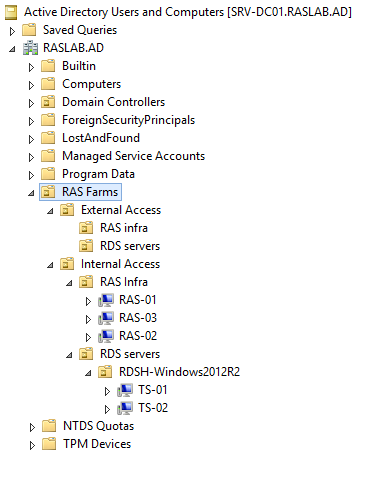This screenshot has width=368, height=479.
Task: Click the RAS infra OU icon under External Access
Action: click(86, 228)
